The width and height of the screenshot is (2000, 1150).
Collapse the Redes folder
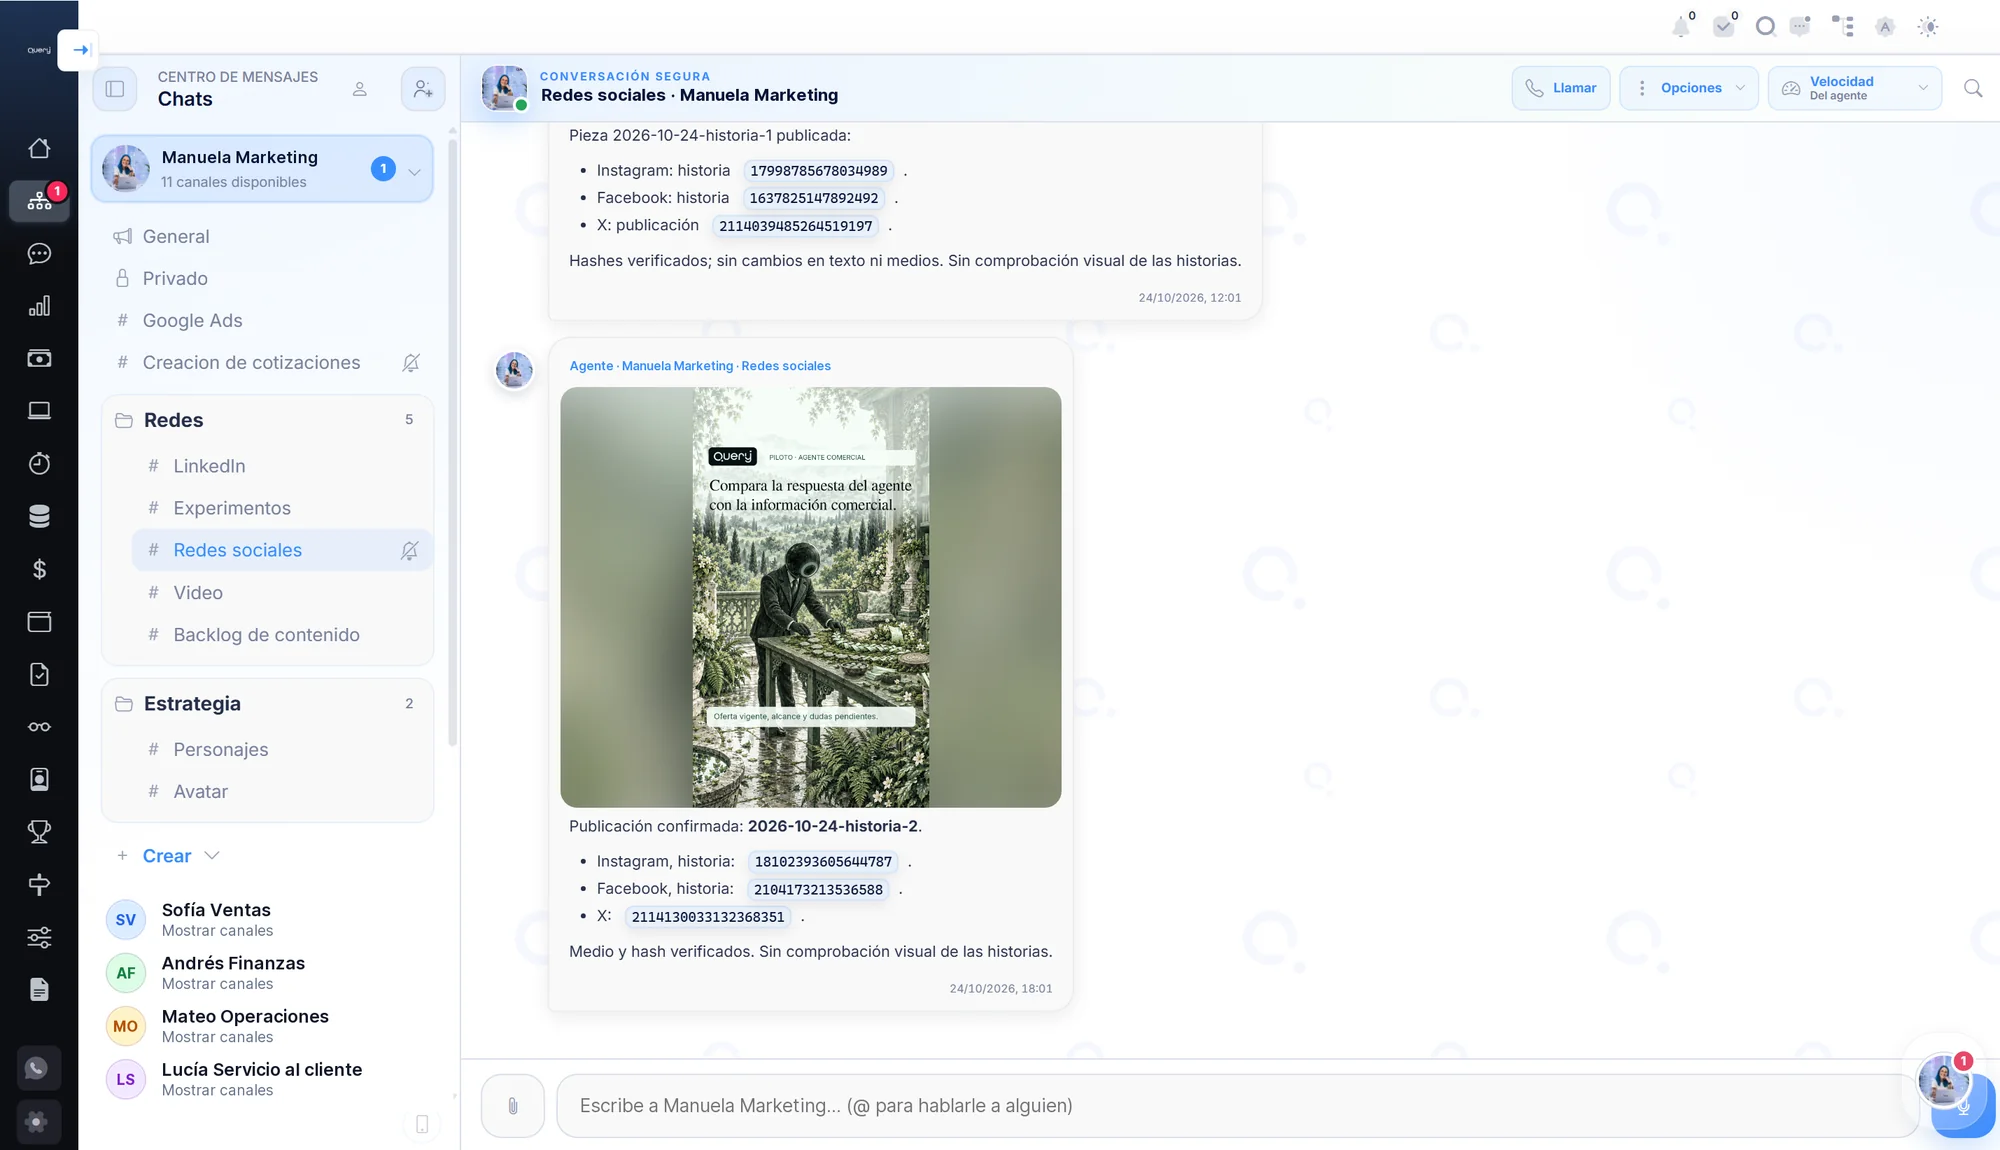pos(268,420)
